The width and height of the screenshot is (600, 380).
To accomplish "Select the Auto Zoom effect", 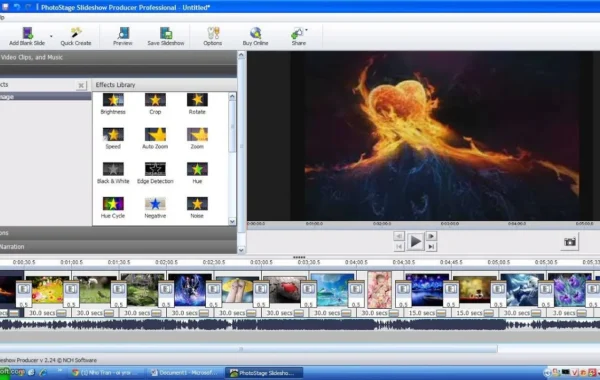I will coord(155,138).
